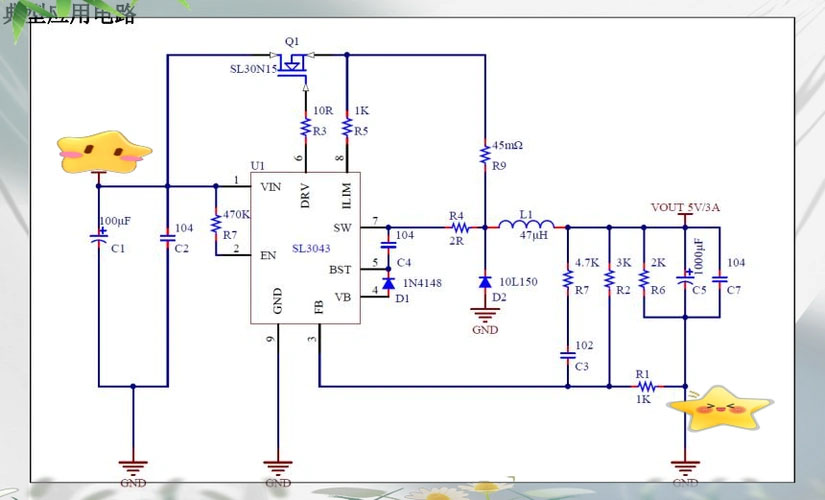Select the 'VOUT 5V/3A' output label
825x500 pixels.
(x=685, y=207)
